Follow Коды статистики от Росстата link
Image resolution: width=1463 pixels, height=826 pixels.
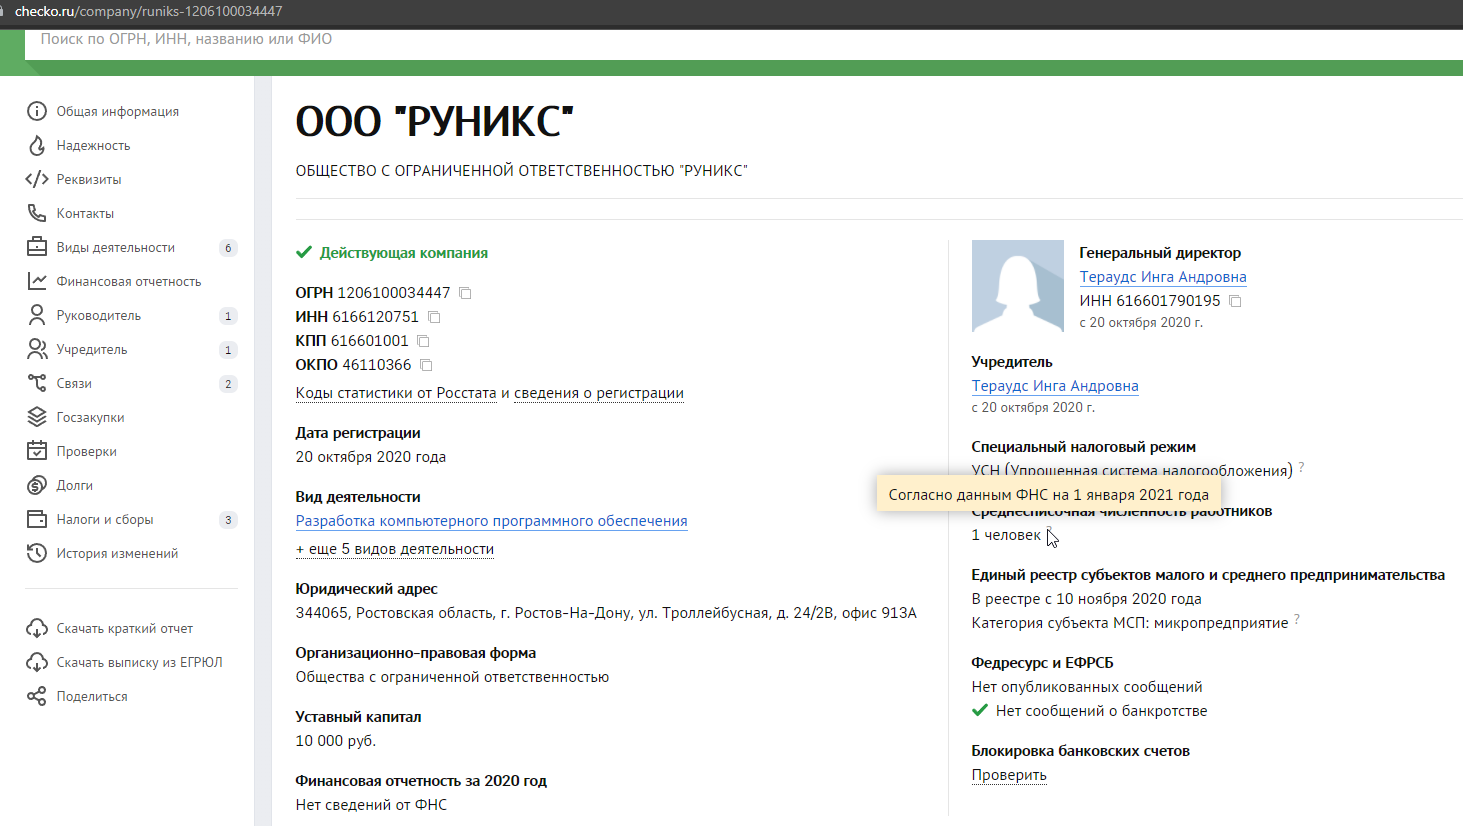coord(396,393)
